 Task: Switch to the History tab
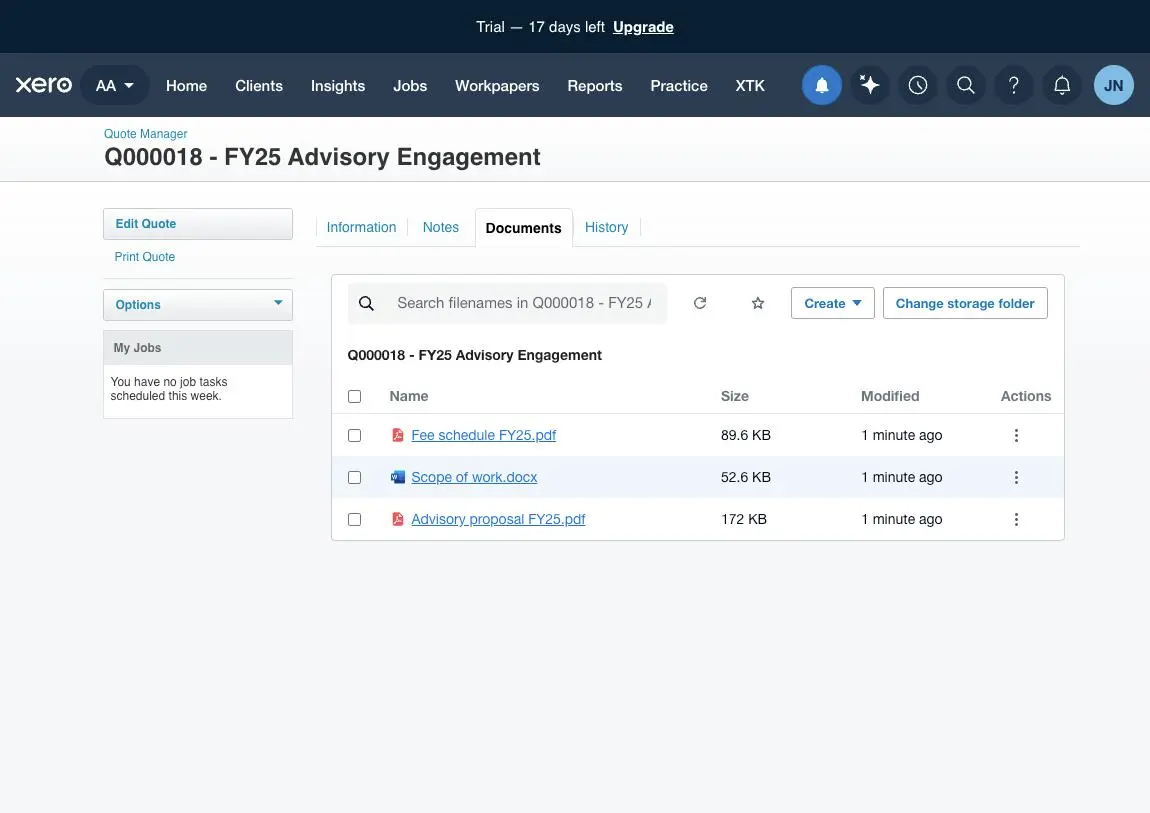[x=607, y=227]
